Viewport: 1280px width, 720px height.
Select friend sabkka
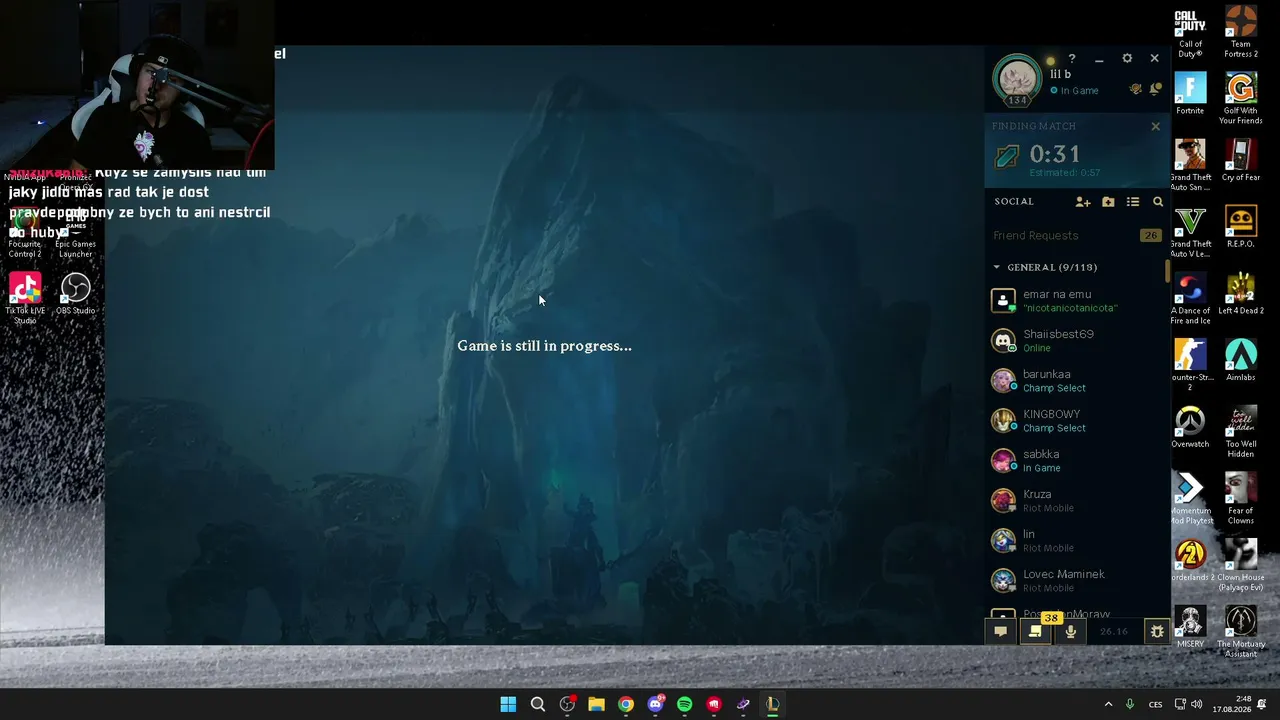tap(1076, 460)
